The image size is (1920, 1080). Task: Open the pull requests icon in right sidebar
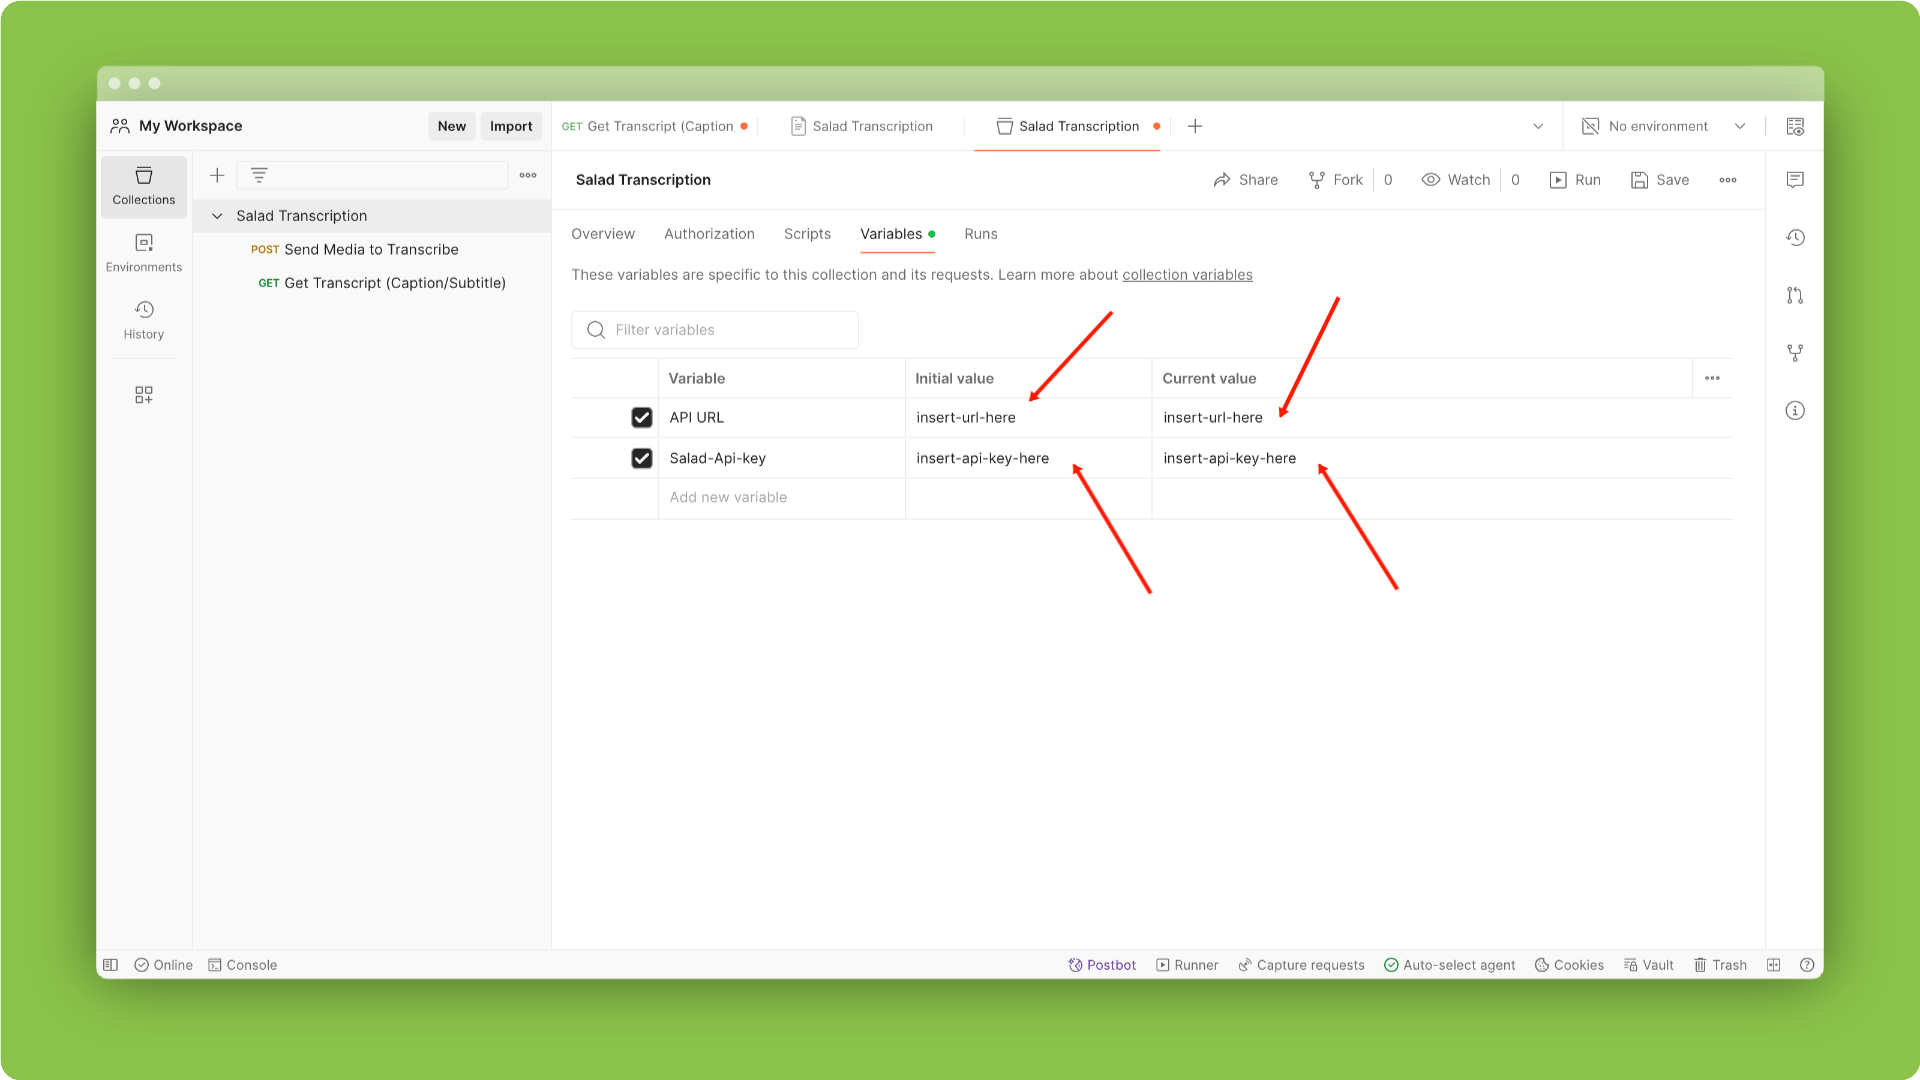tap(1795, 295)
